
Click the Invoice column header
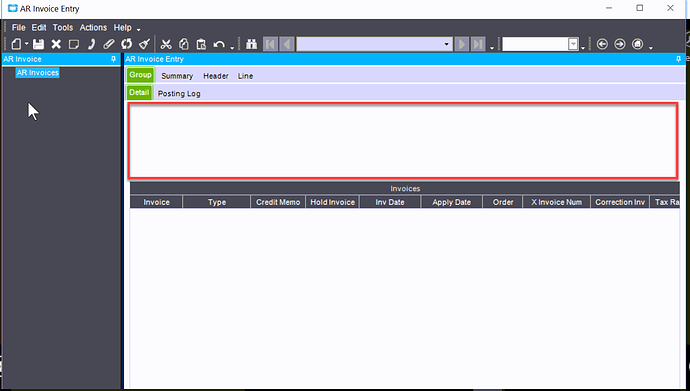(156, 202)
